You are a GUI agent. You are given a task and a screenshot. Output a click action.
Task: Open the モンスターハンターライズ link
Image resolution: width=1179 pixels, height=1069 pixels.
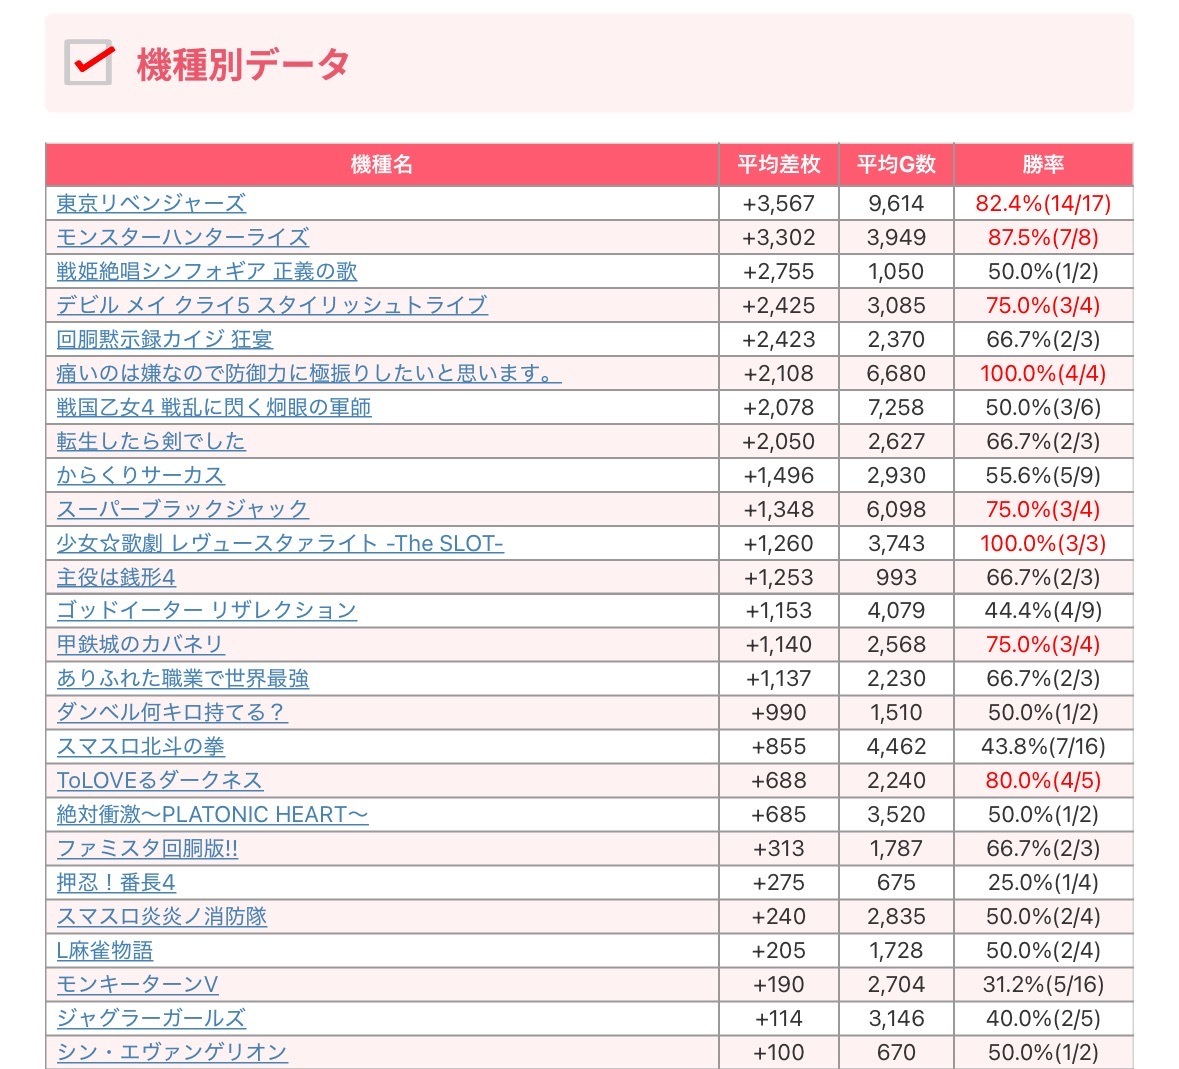coord(183,237)
